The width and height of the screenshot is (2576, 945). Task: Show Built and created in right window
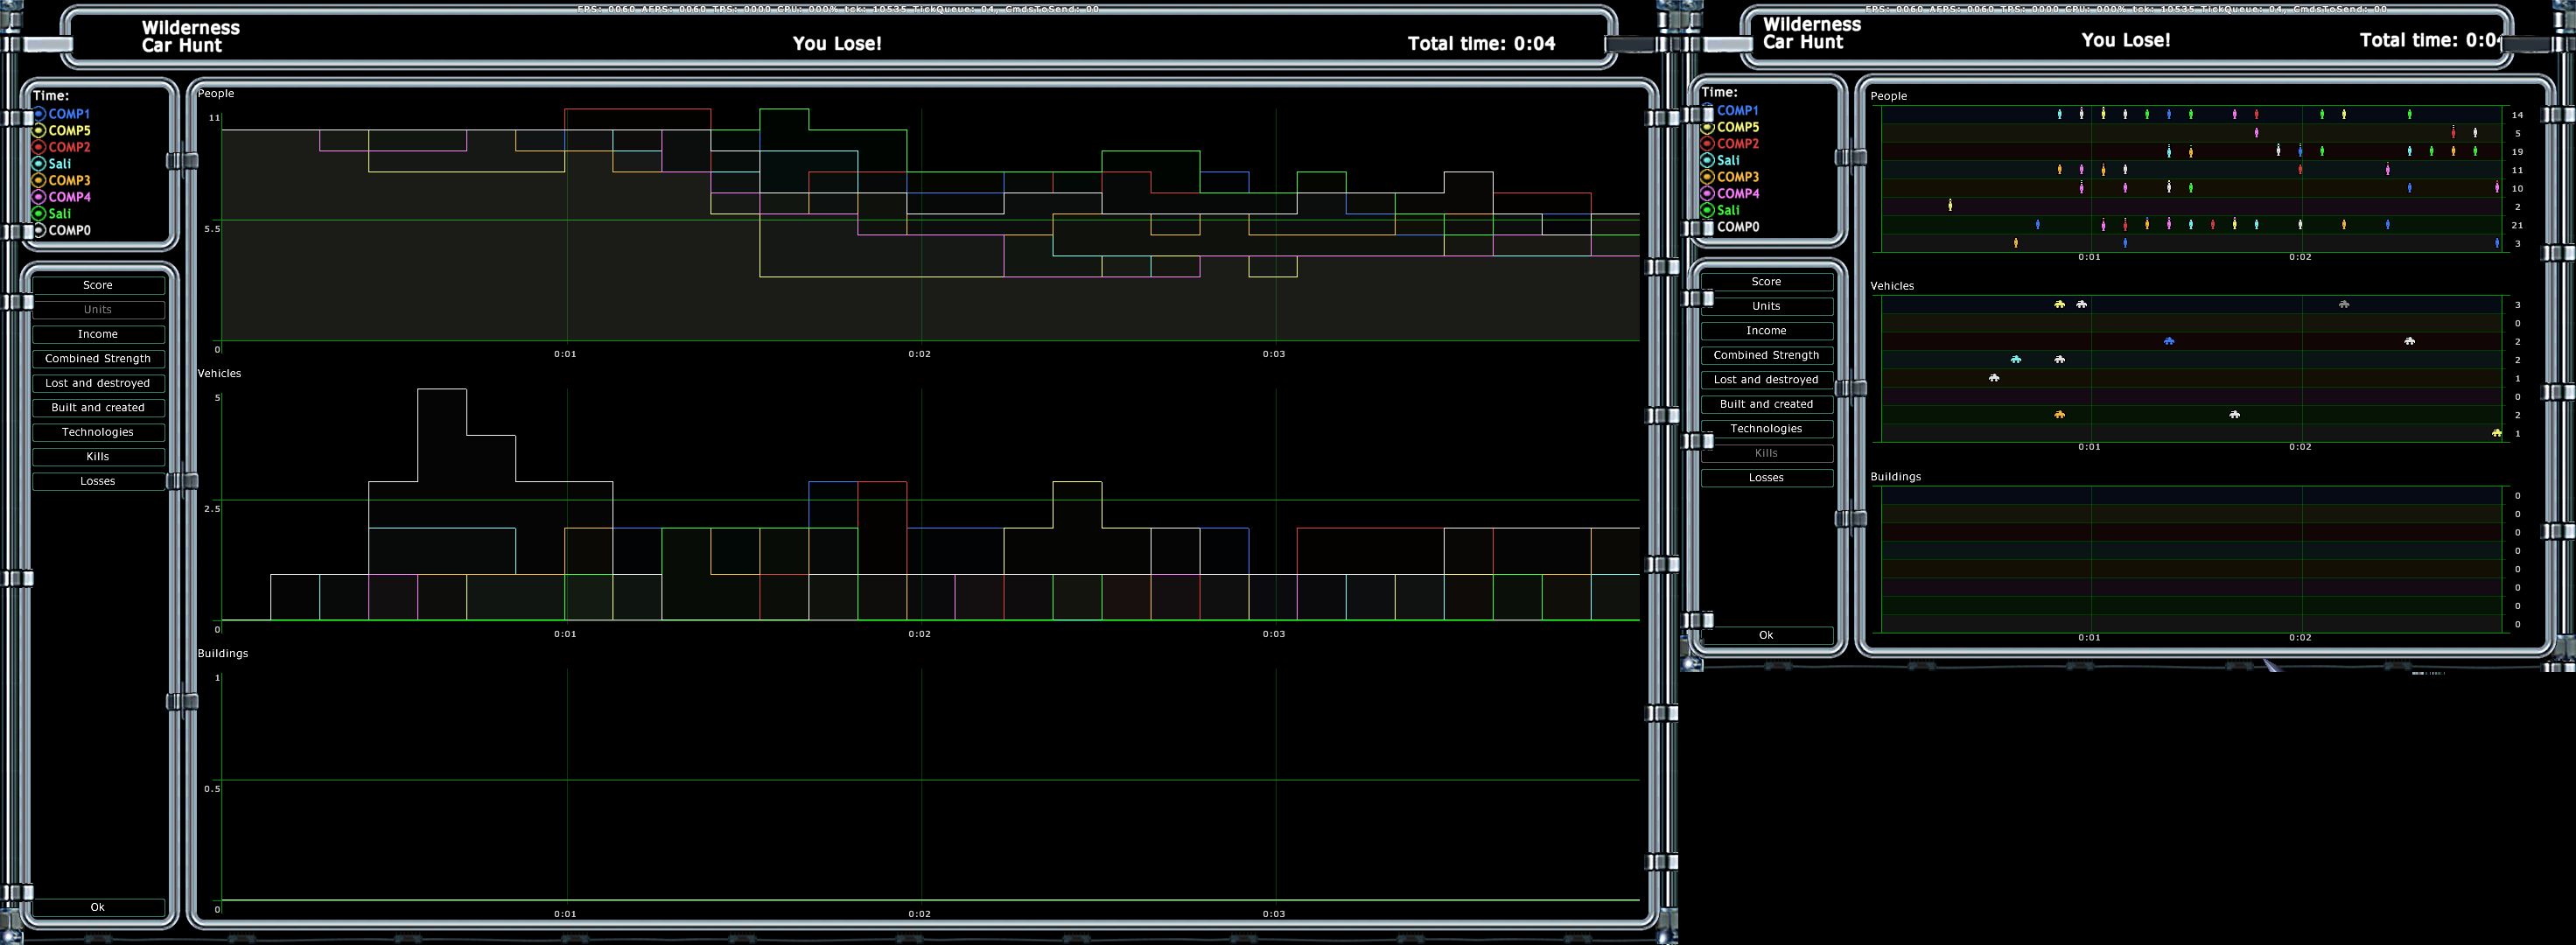click(x=1767, y=404)
